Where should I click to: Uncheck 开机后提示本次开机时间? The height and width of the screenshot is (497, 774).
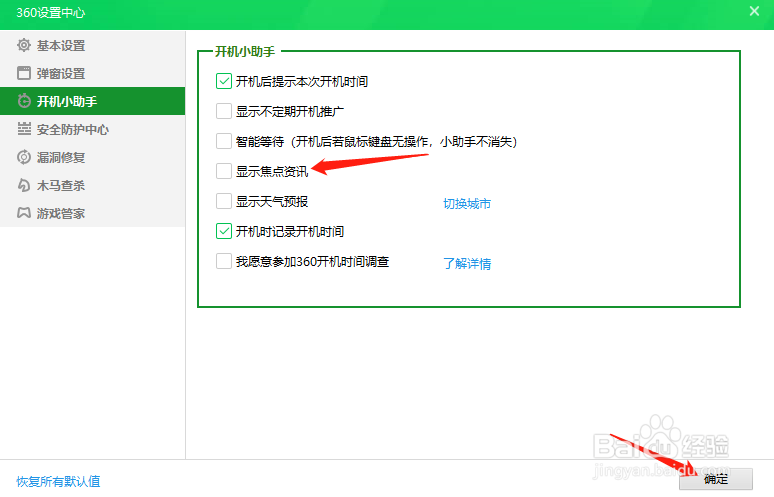[224, 81]
